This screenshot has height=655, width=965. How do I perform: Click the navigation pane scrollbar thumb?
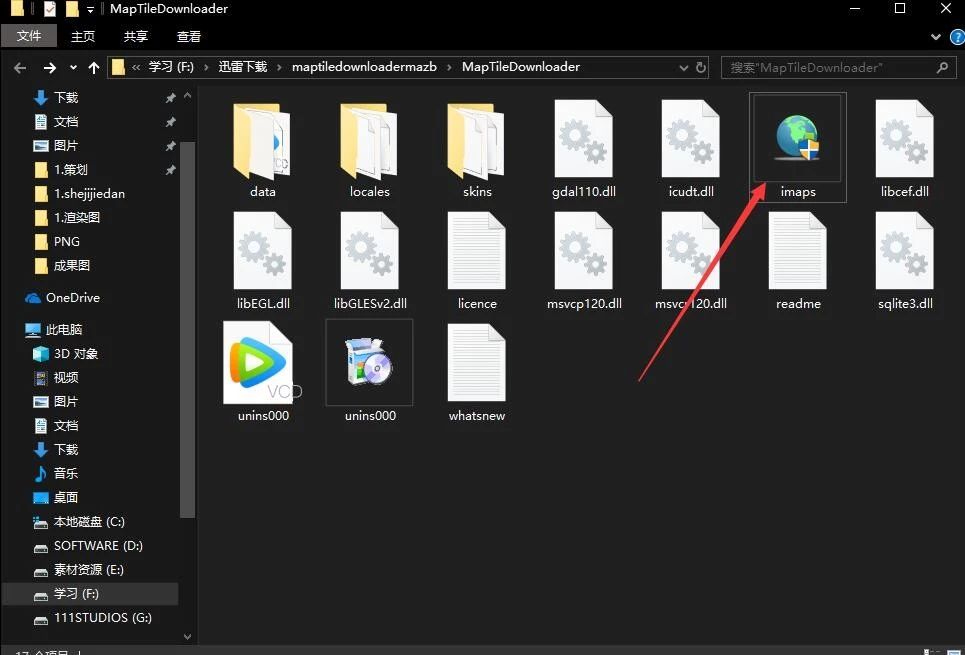188,329
